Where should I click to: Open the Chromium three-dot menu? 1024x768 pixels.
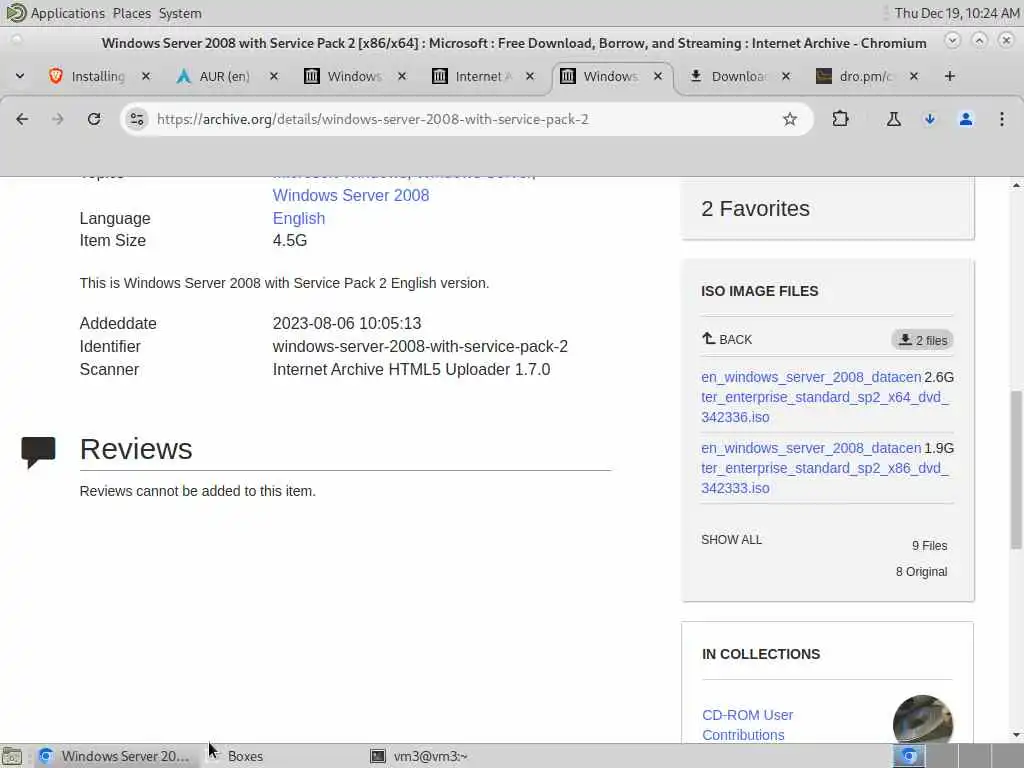pos(1002,119)
